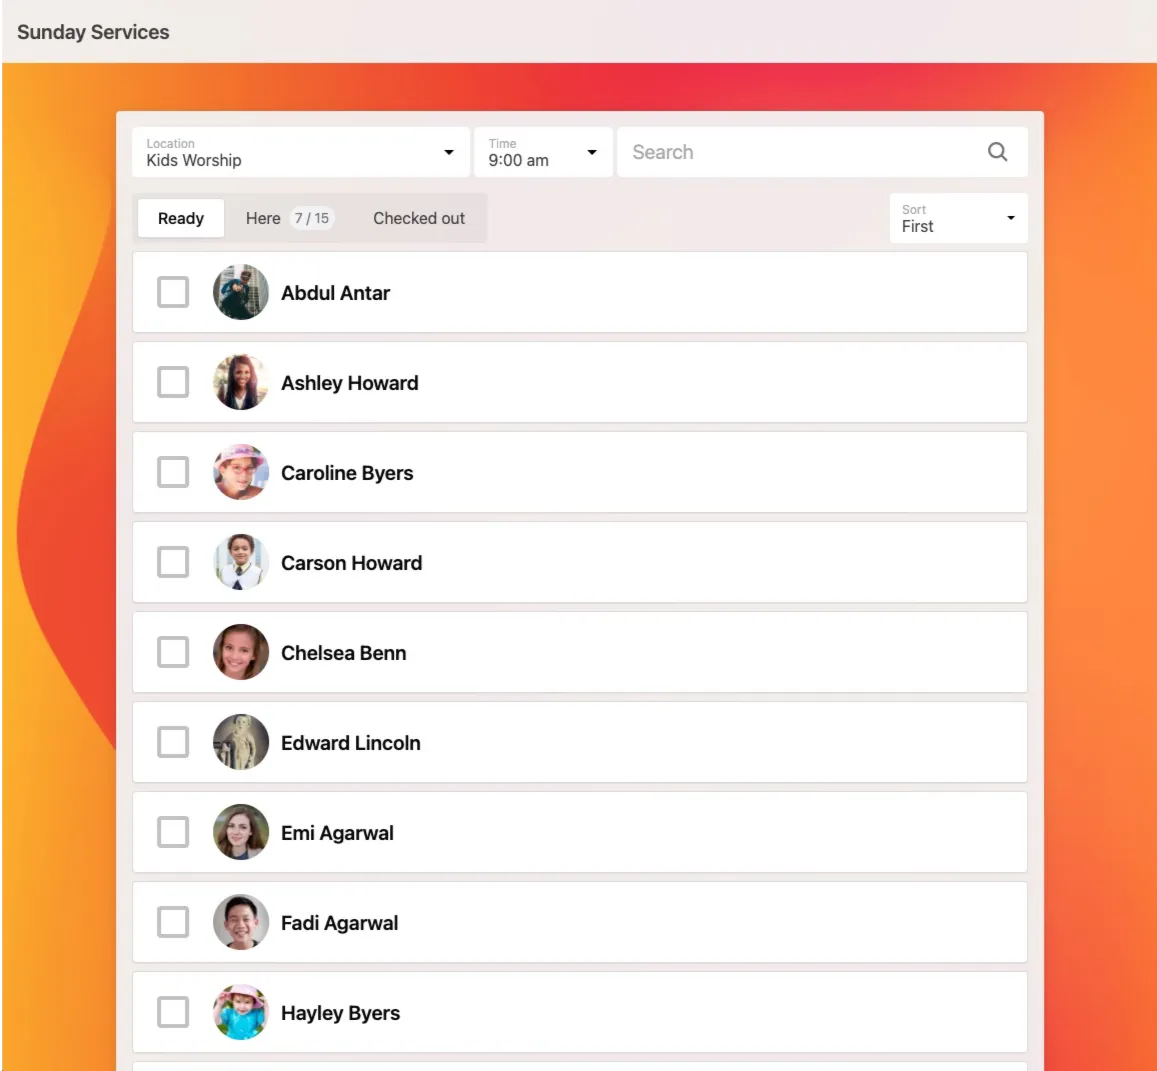This screenshot has height=1071, width=1157.
Task: Click Edward Lincoln's avatar image
Action: pos(241,743)
